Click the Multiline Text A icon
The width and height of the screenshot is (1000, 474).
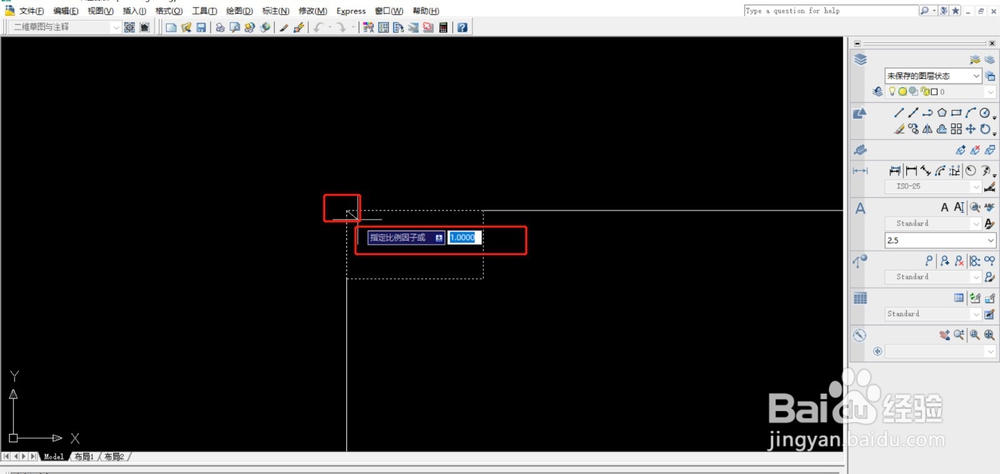tap(945, 207)
